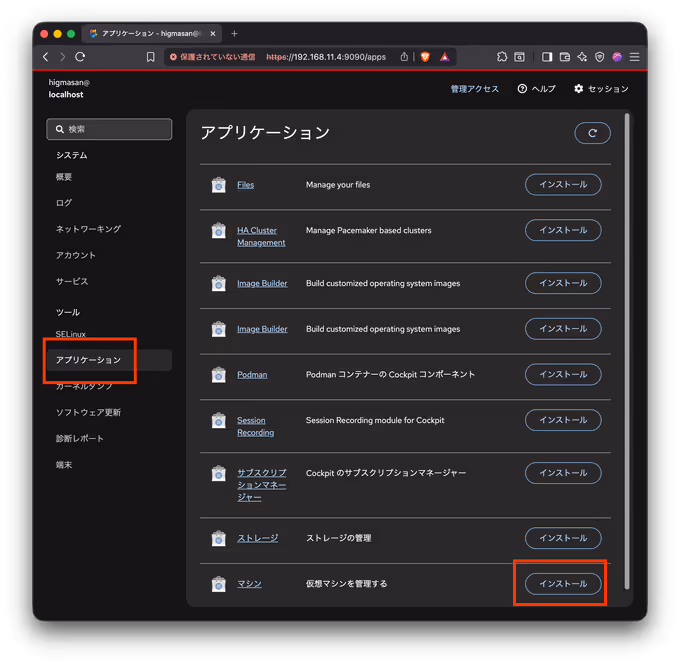Click the address bar URL

tap(326, 57)
